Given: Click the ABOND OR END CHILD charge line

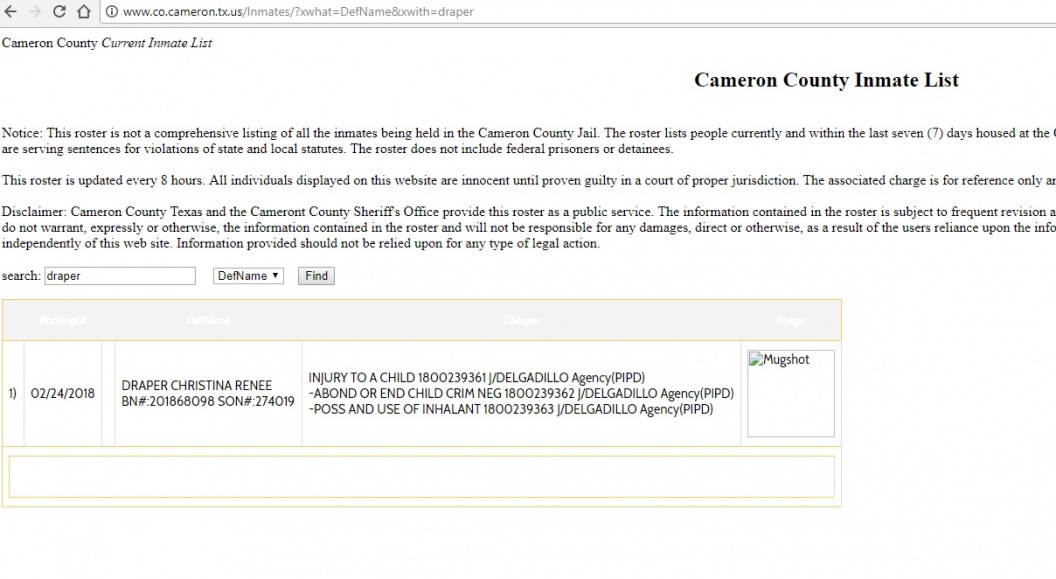Looking at the screenshot, I should coord(521,393).
